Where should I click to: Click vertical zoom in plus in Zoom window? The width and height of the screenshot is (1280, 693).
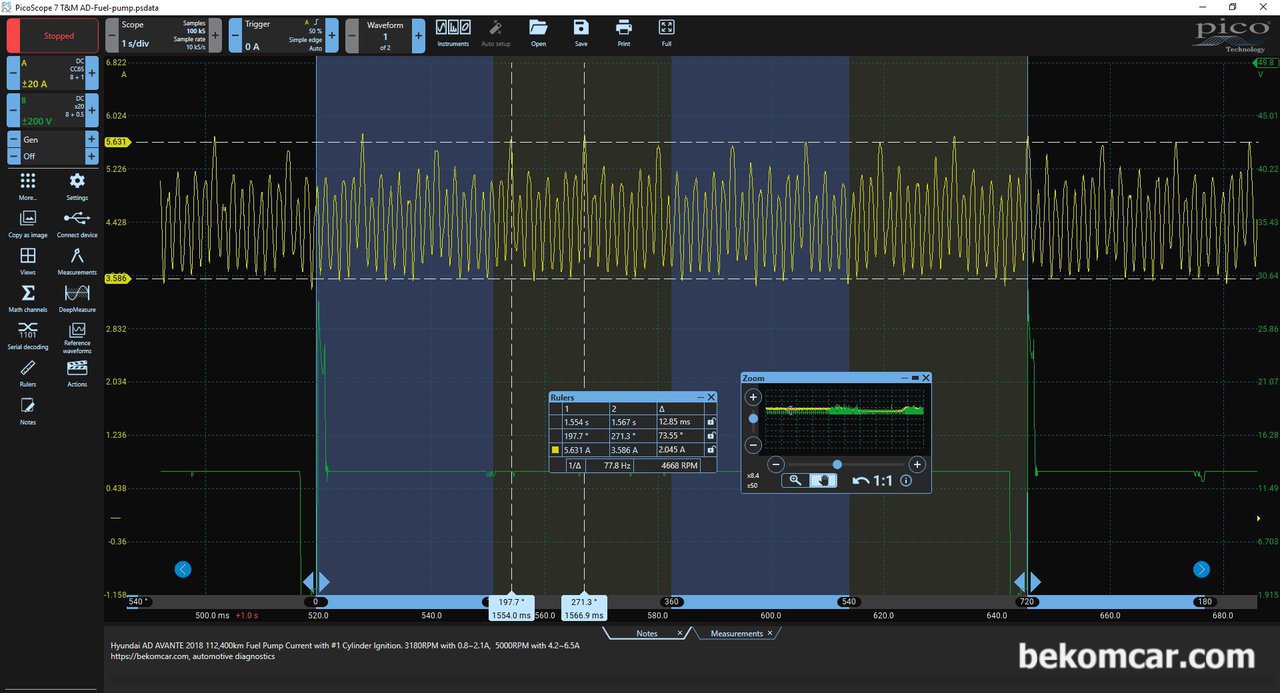click(x=754, y=397)
